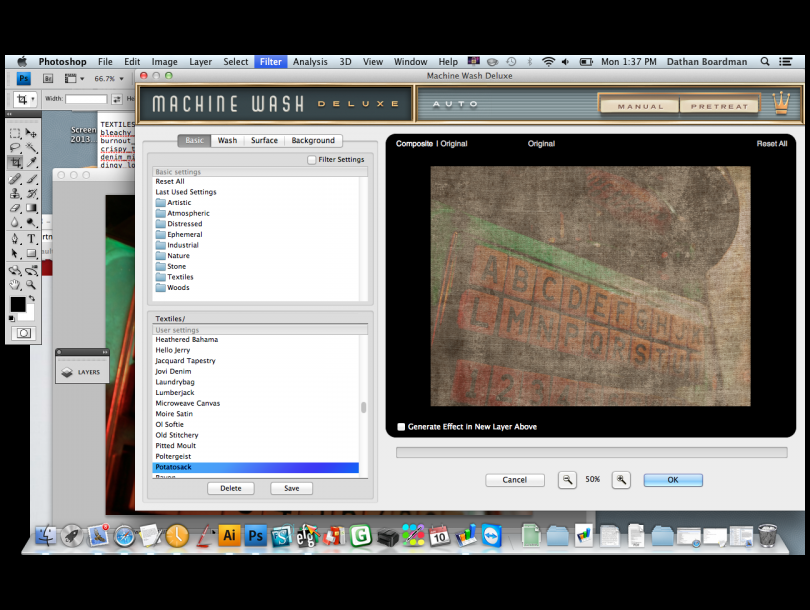Select the Move tool
The image size is (810, 610).
(x=31, y=134)
